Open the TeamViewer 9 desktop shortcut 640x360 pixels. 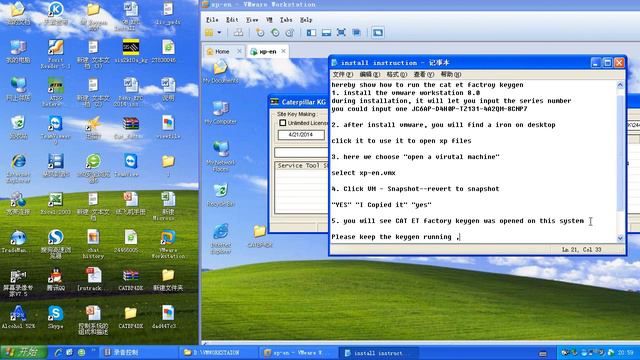pos(56,129)
